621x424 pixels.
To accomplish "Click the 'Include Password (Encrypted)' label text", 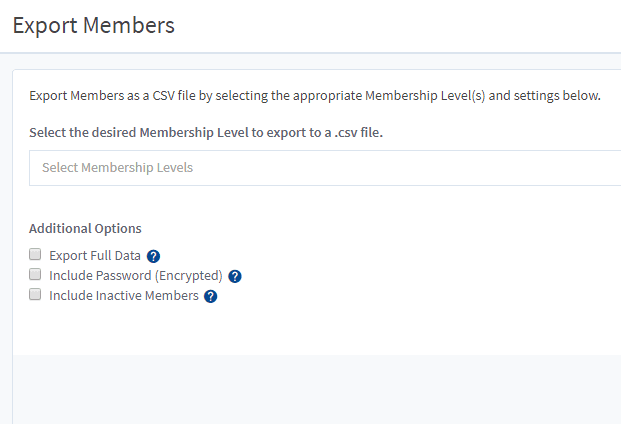I will (136, 276).
